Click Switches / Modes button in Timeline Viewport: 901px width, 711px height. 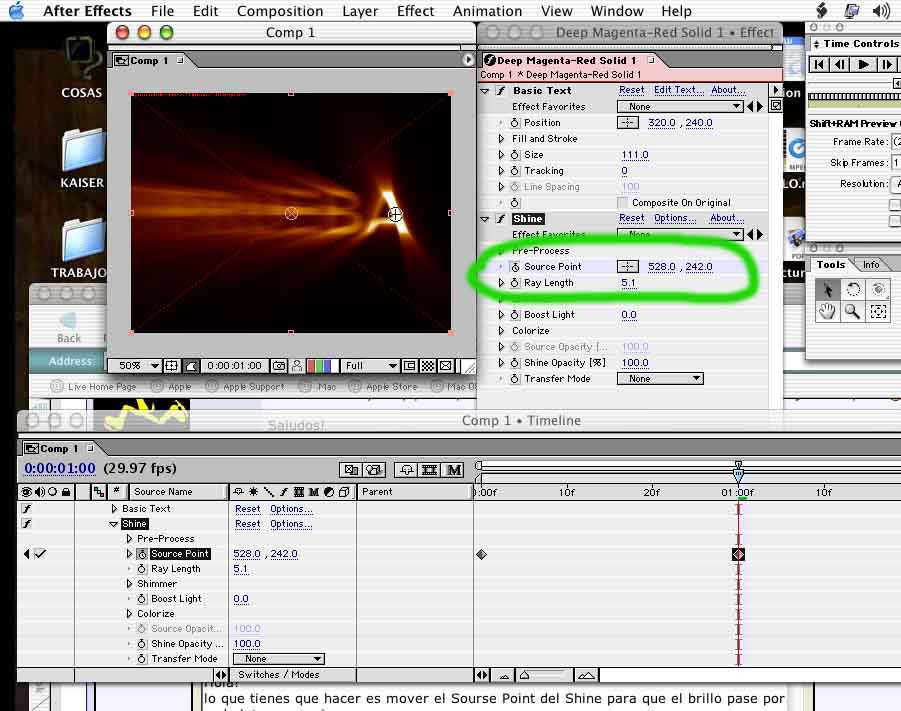279,675
